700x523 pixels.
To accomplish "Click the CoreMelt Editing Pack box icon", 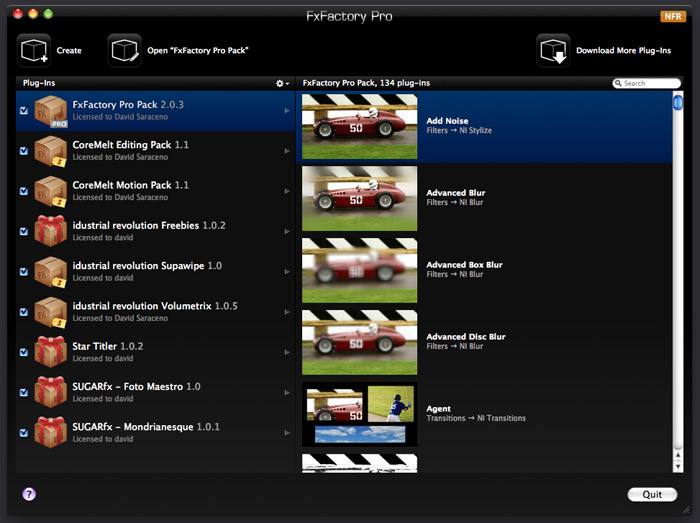I will pos(50,150).
